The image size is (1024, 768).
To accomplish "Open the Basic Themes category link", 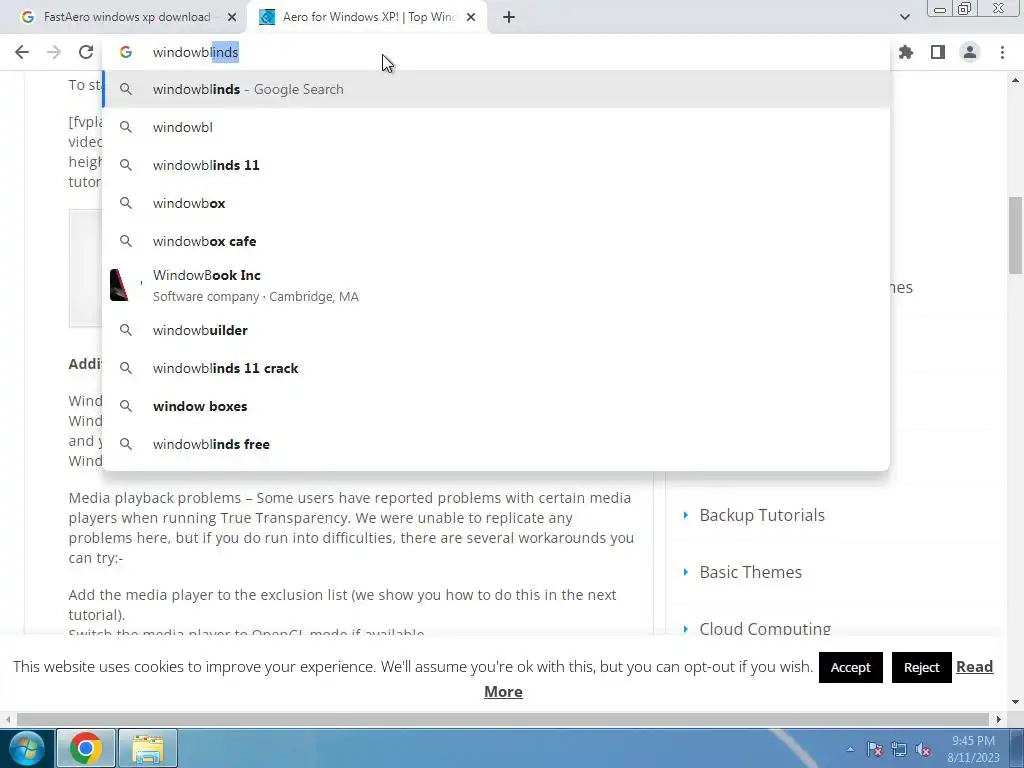I will pyautogui.click(x=750, y=572).
